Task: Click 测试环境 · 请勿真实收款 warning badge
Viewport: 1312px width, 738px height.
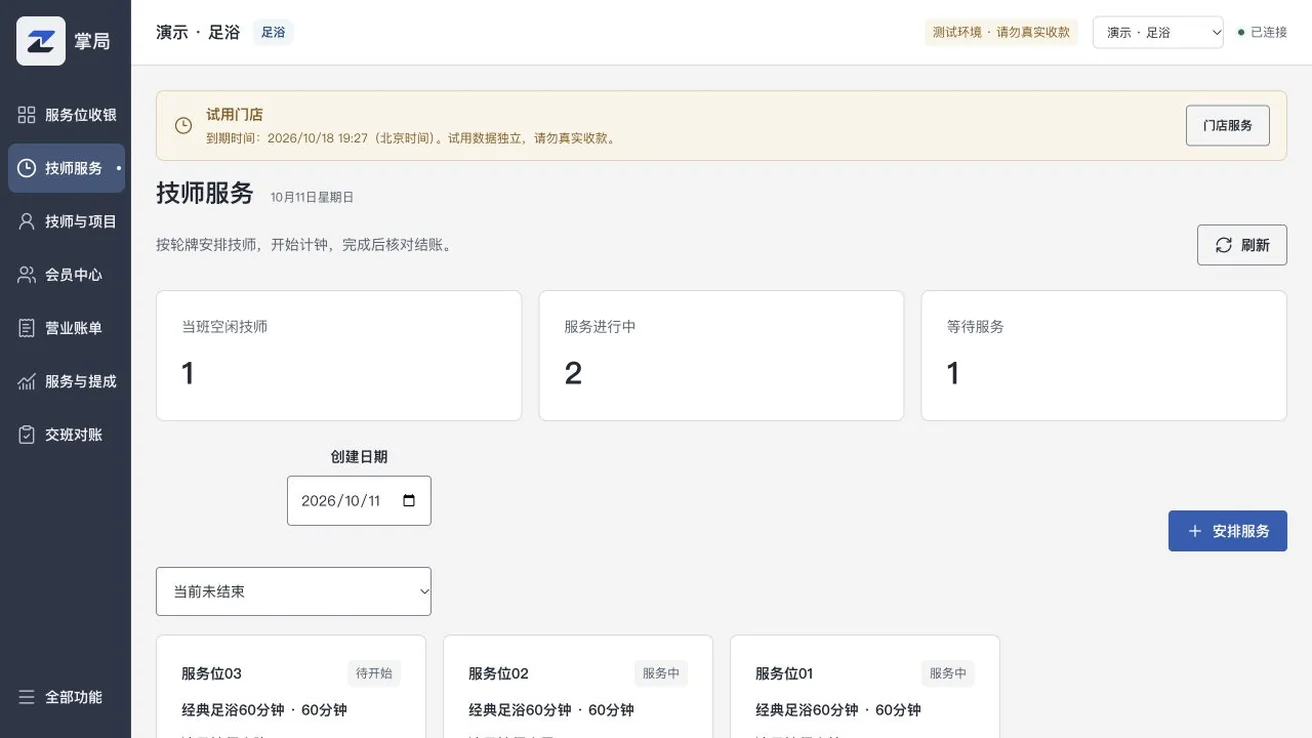Action: (1001, 32)
